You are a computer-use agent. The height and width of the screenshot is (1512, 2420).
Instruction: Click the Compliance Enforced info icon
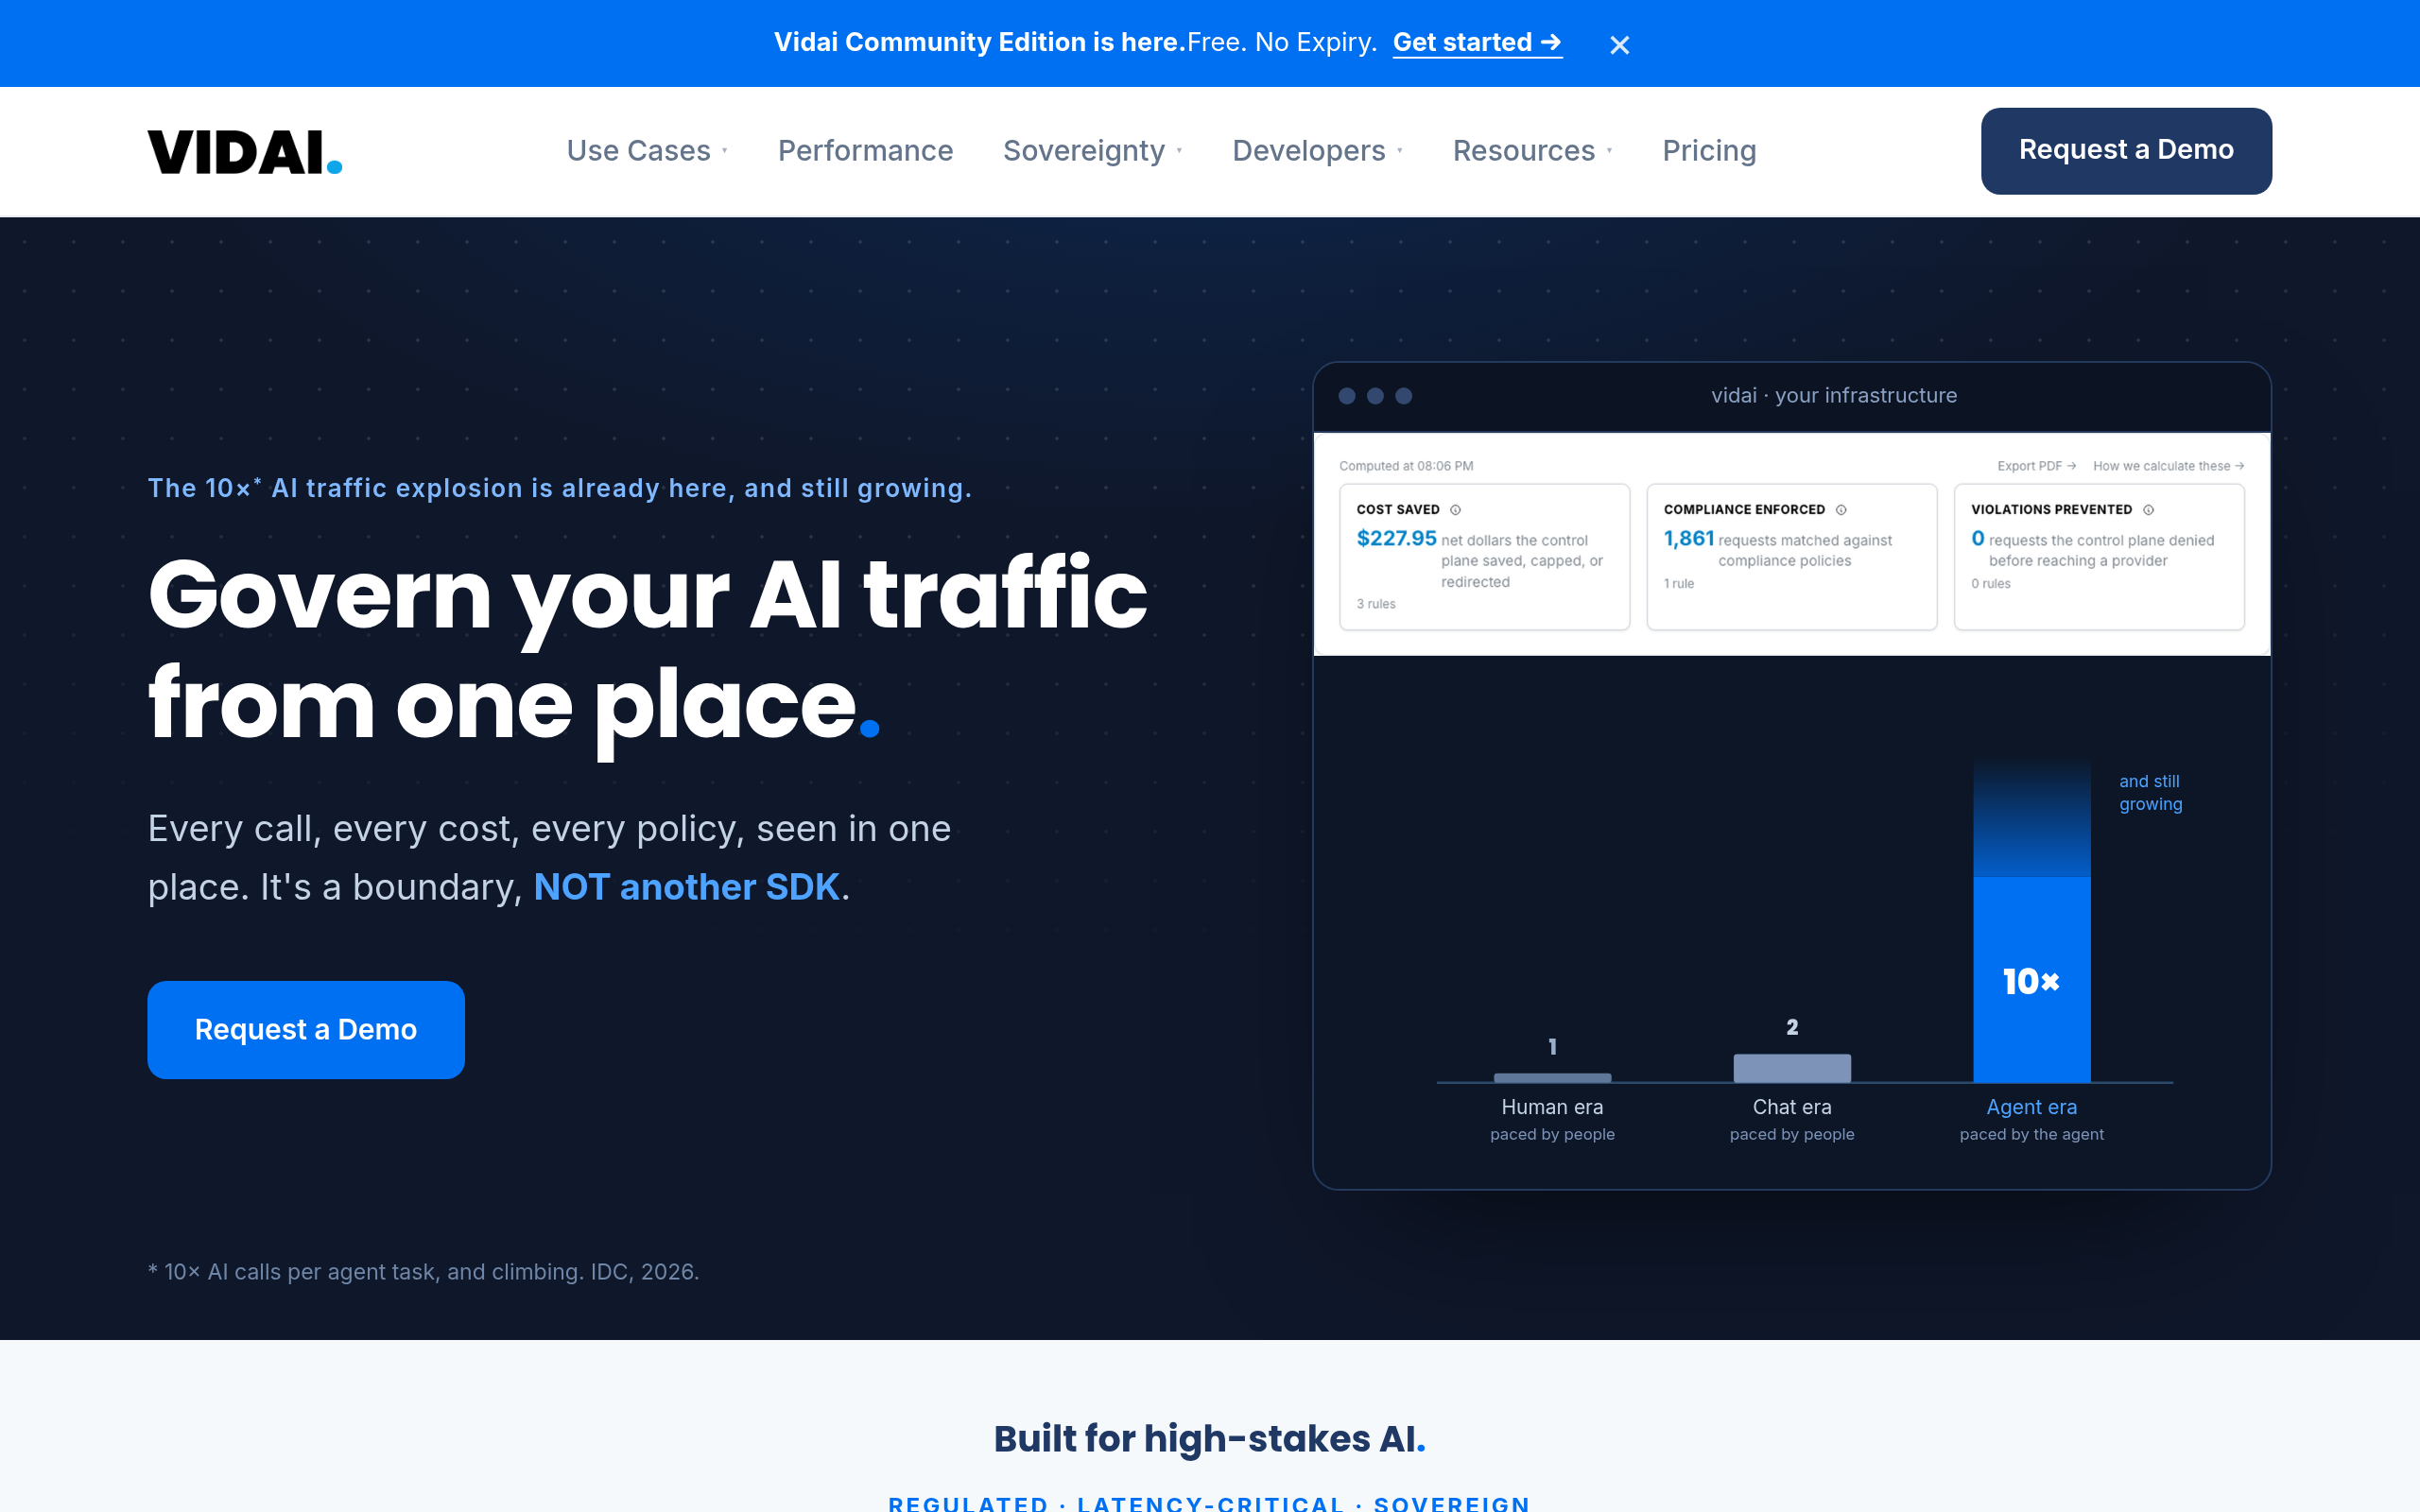(1841, 510)
